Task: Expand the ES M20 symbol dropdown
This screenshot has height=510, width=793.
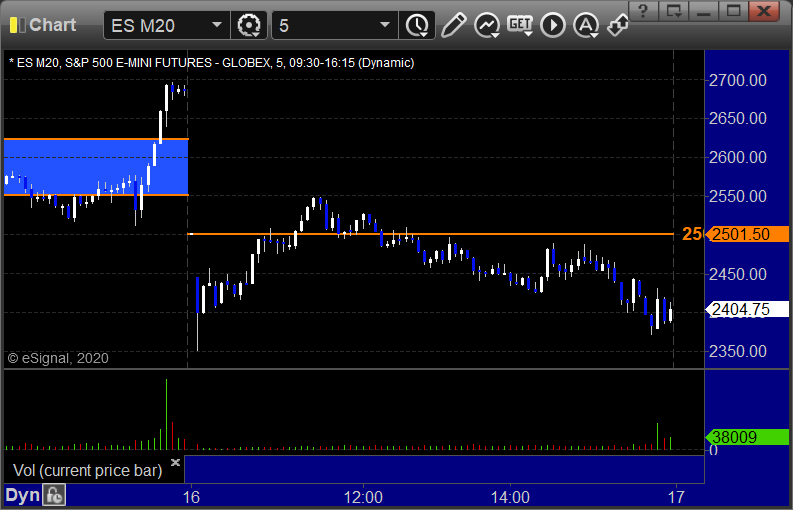Action: pyautogui.click(x=216, y=25)
